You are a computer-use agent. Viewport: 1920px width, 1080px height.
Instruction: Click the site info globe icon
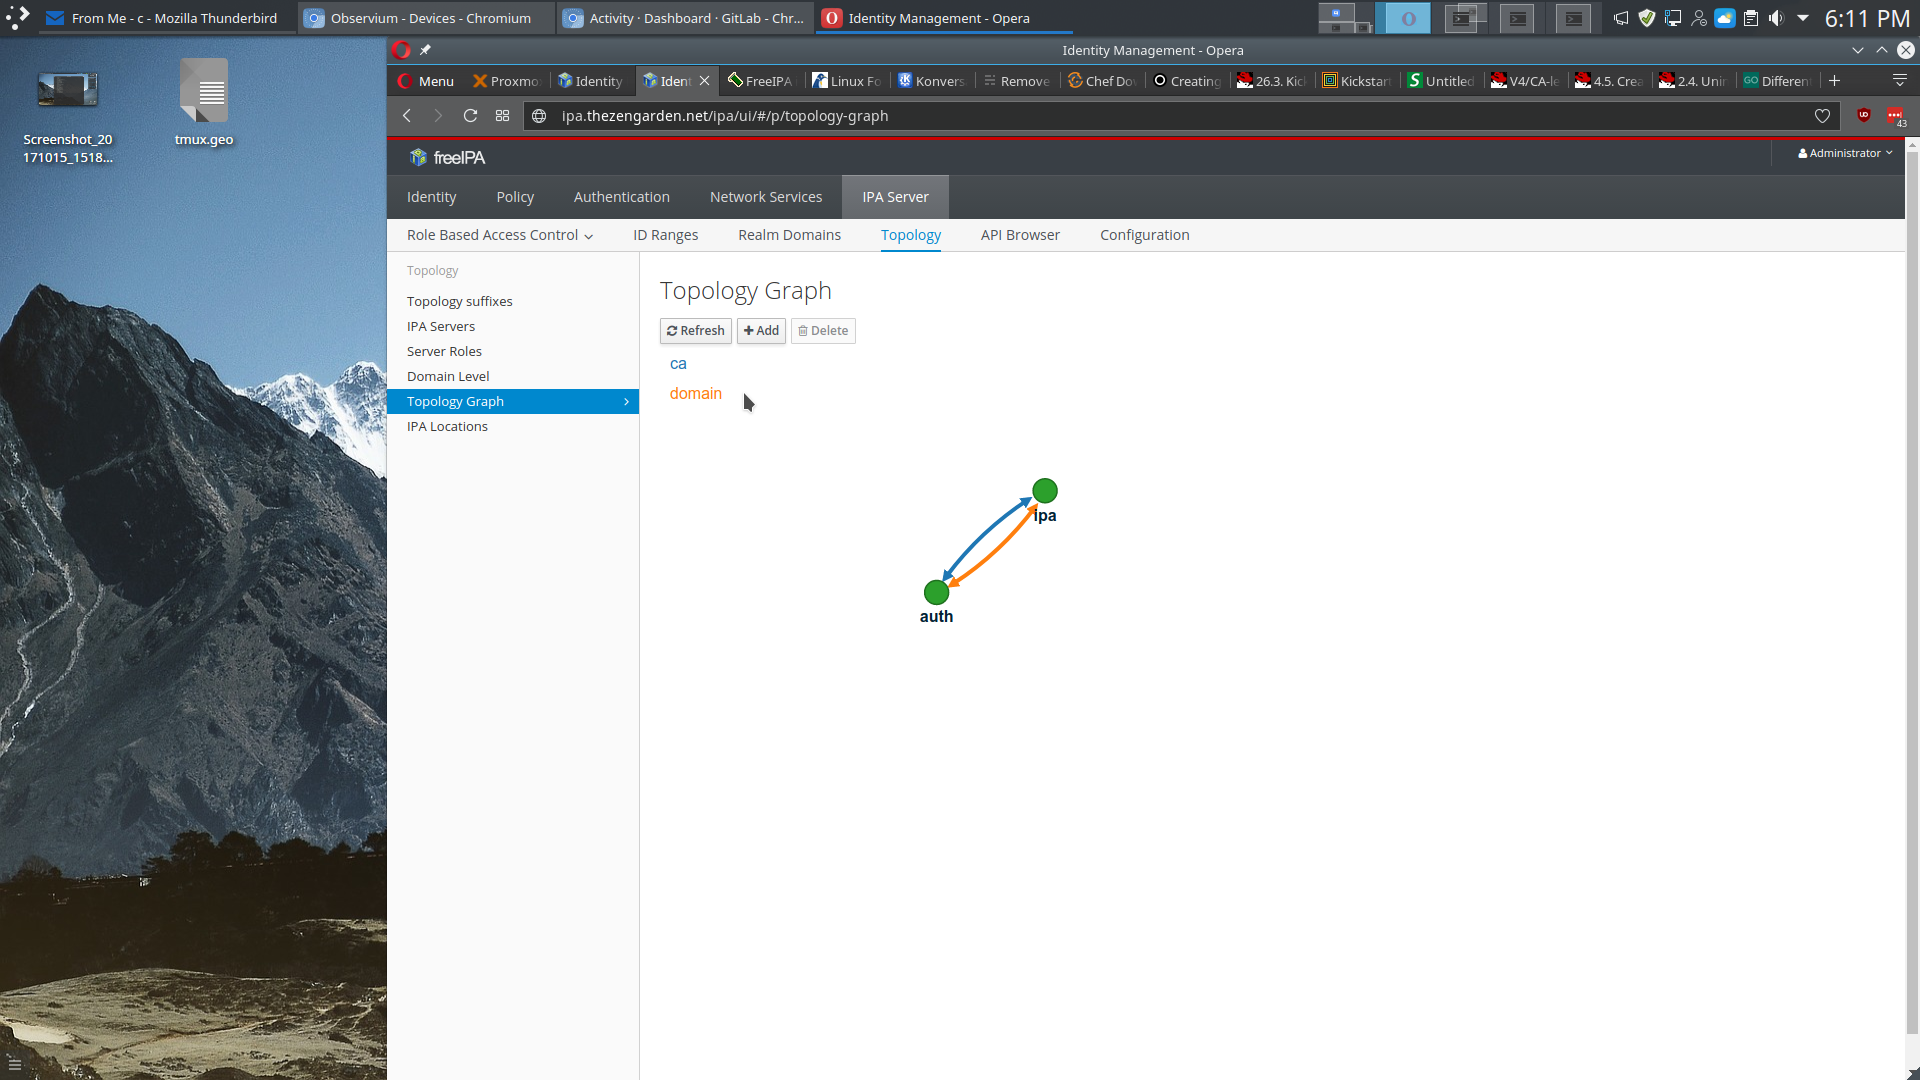(x=539, y=116)
